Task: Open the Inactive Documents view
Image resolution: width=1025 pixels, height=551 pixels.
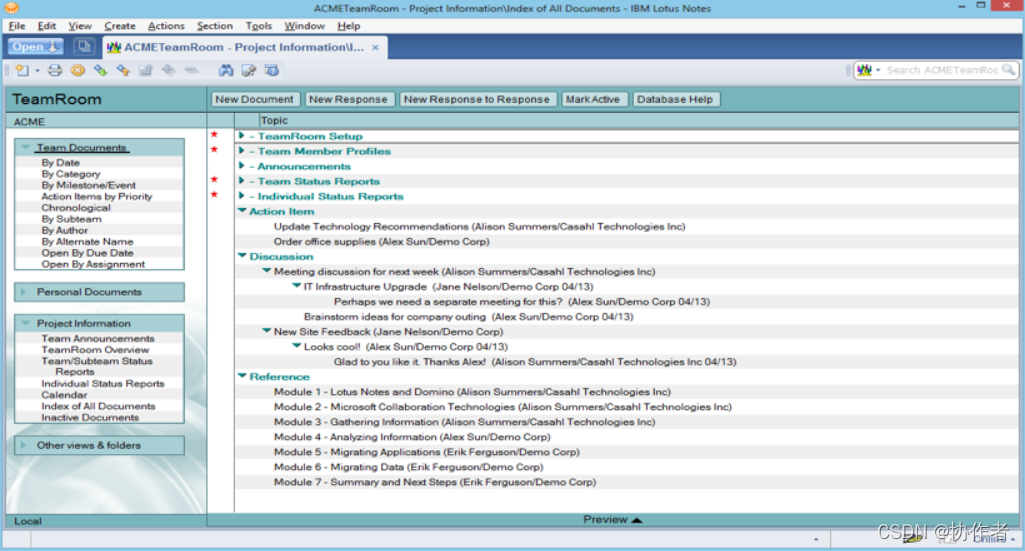Action: click(x=90, y=417)
